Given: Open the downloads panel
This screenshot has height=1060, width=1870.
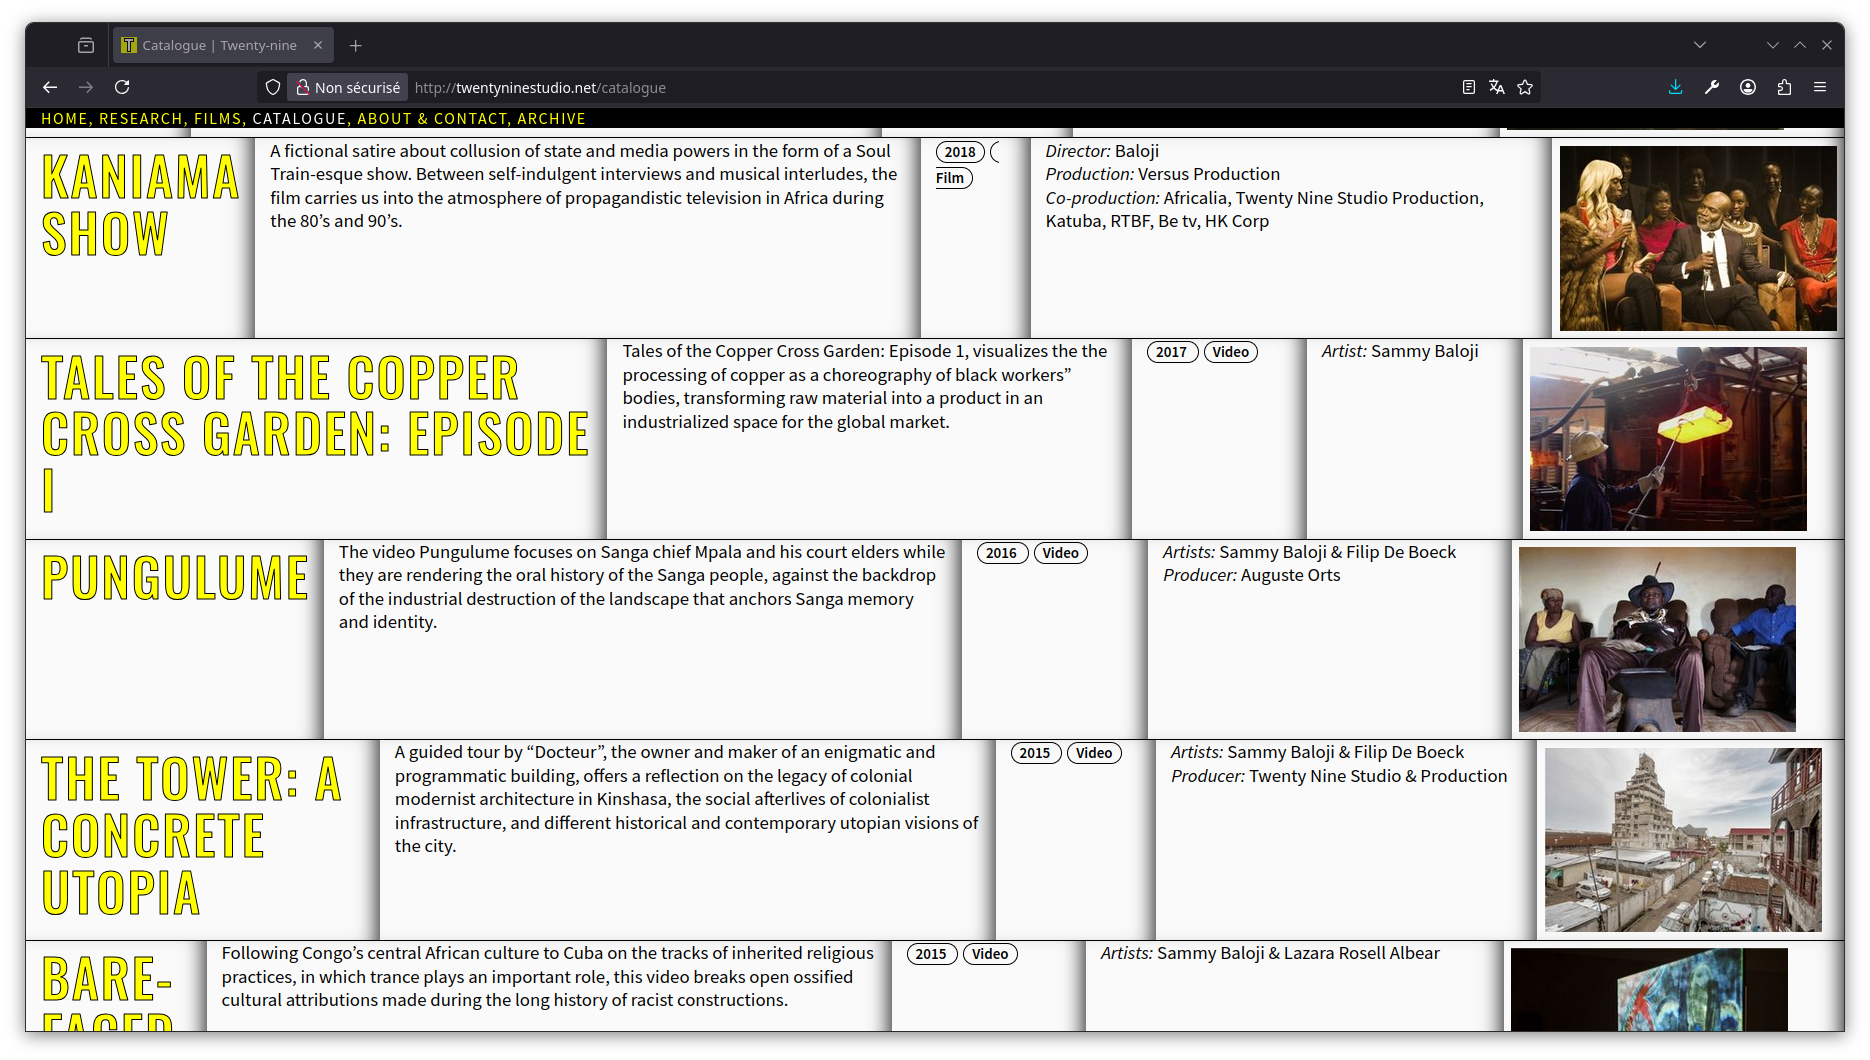Looking at the screenshot, I should click(x=1676, y=87).
